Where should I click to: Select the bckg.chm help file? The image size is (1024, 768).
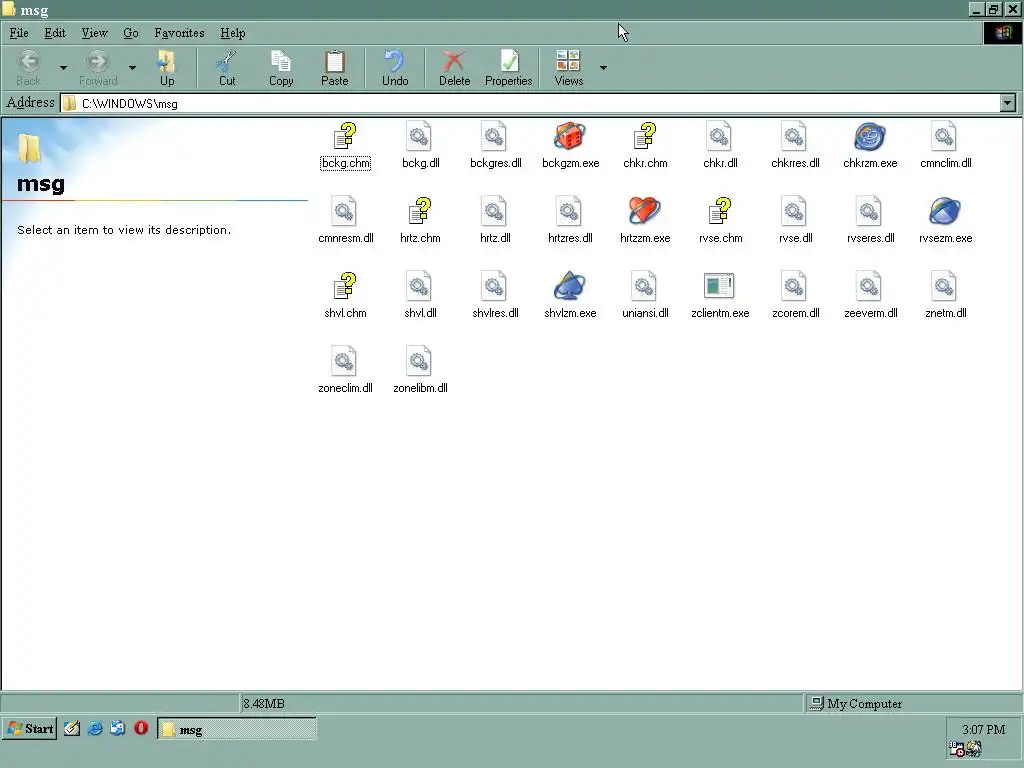click(345, 146)
